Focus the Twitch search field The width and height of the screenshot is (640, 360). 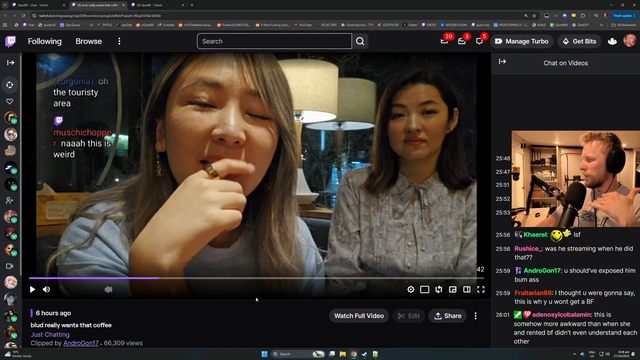tap(274, 41)
